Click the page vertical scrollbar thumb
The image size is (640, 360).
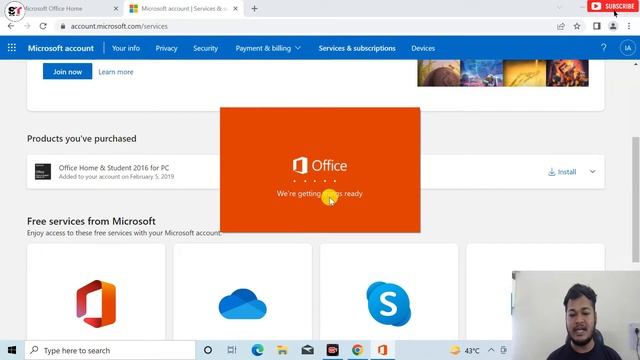(636, 199)
